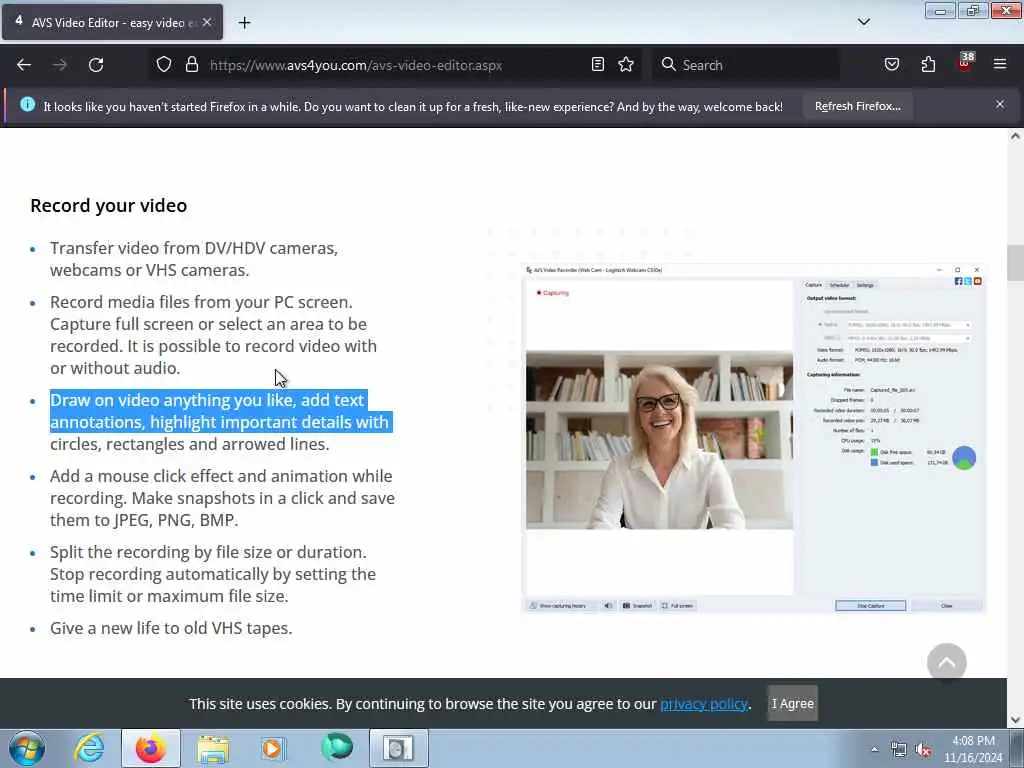Screen dimensions: 1024x768
Task: Click the green round taskbar app icon
Action: (x=337, y=747)
